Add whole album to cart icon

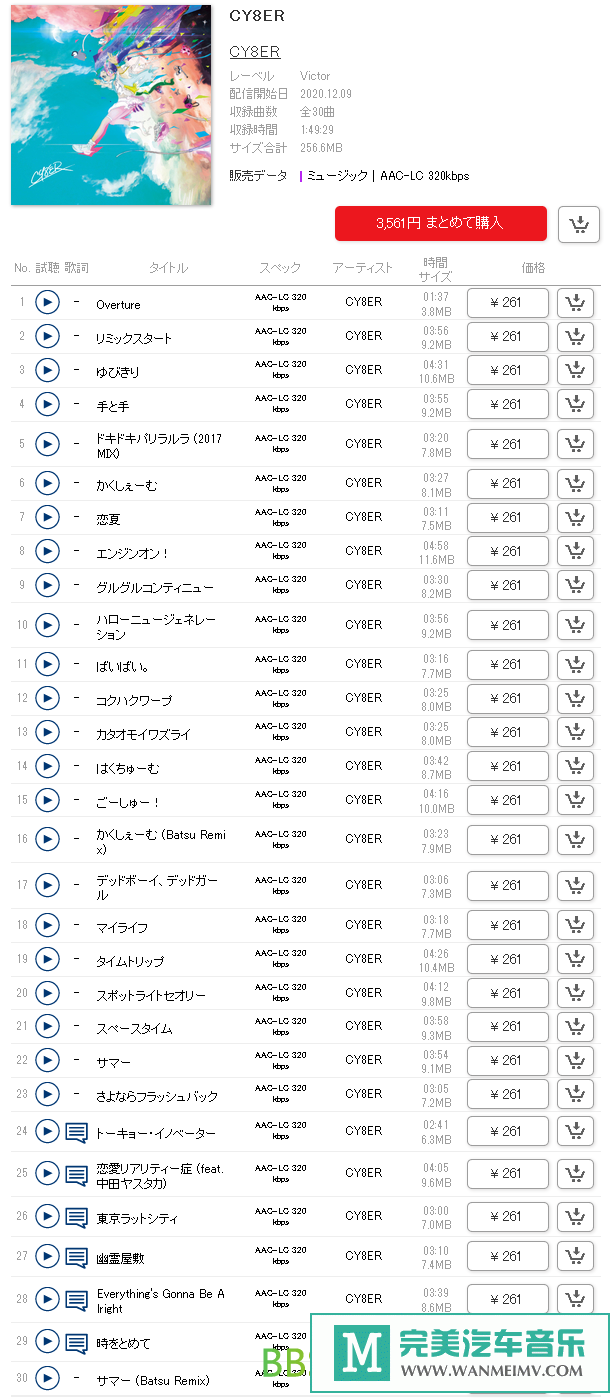click(579, 224)
